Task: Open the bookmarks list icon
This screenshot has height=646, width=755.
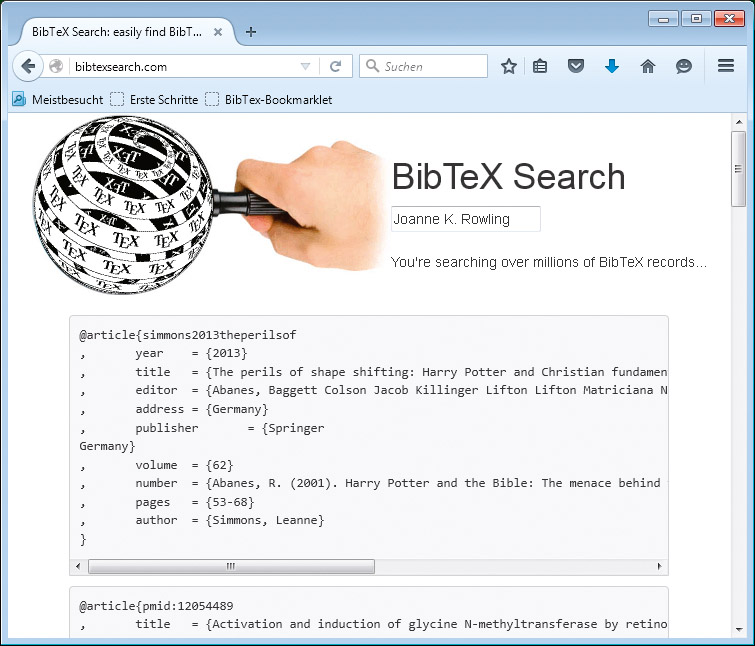Action: click(x=540, y=67)
